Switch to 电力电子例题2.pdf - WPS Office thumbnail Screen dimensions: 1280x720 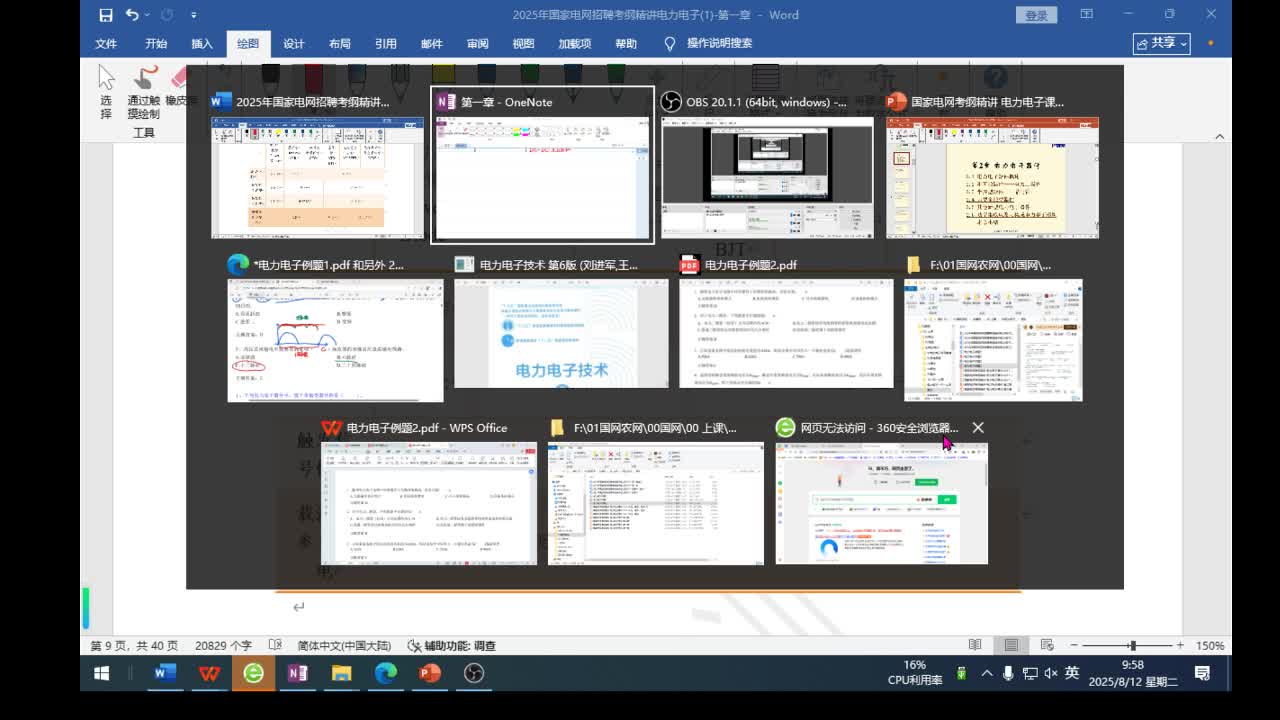coord(428,503)
